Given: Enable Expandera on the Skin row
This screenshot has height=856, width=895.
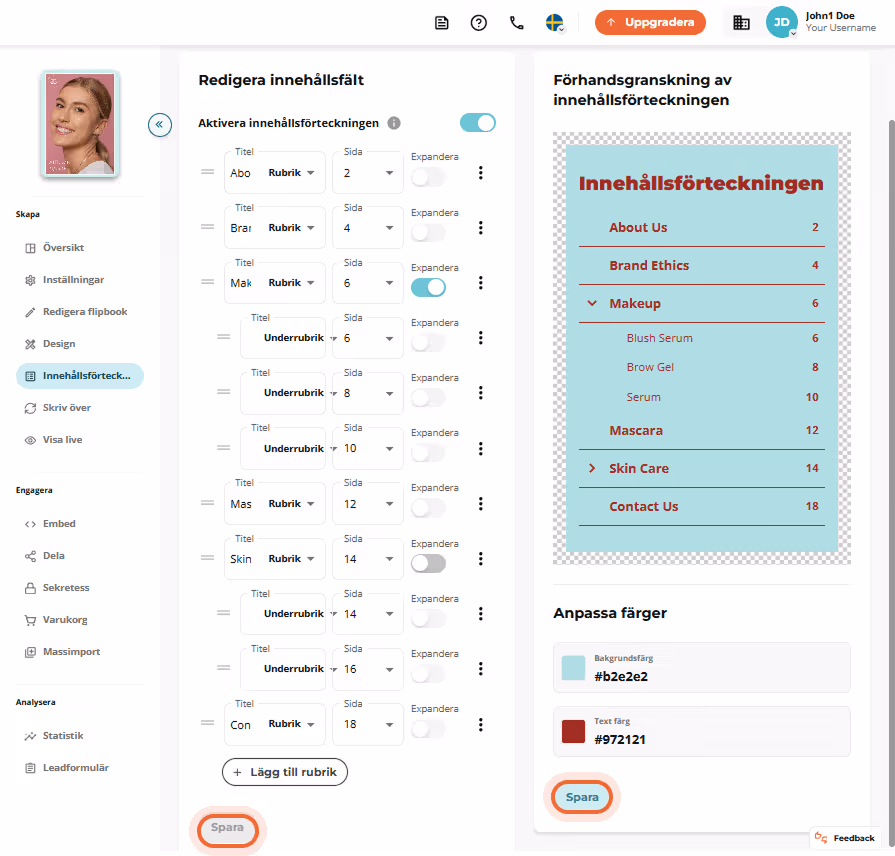Looking at the screenshot, I should coord(428,563).
